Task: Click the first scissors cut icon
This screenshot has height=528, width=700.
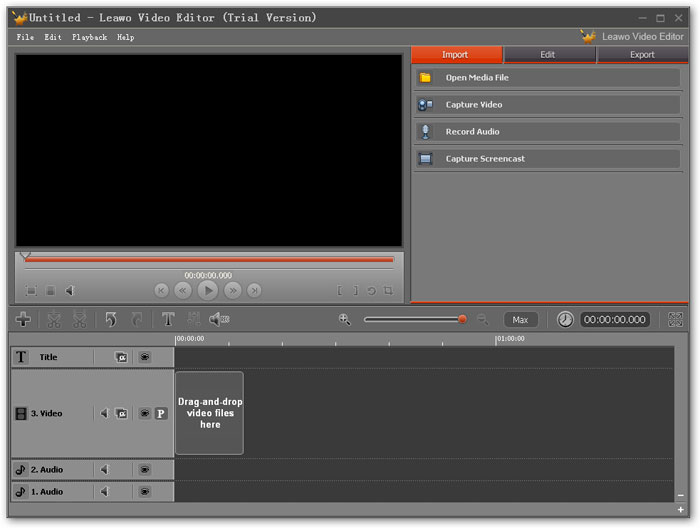Action: [x=54, y=319]
